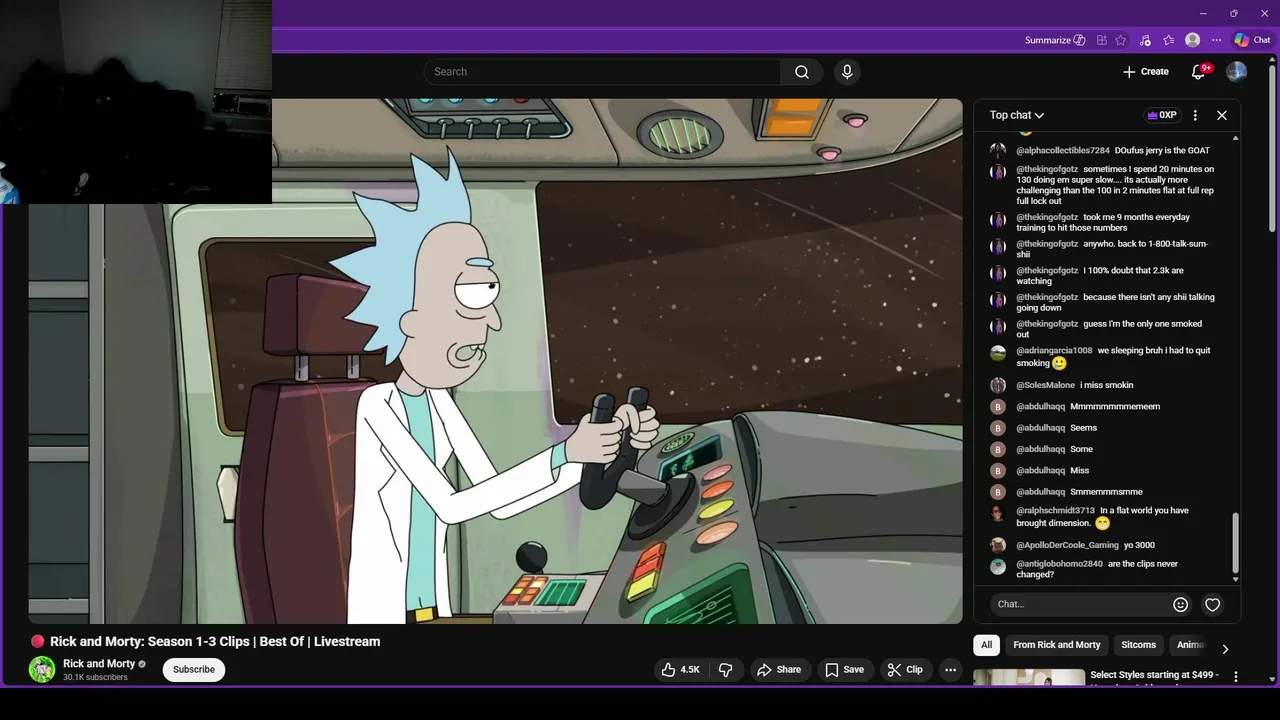
Task: Select the All filter chip
Action: click(986, 645)
